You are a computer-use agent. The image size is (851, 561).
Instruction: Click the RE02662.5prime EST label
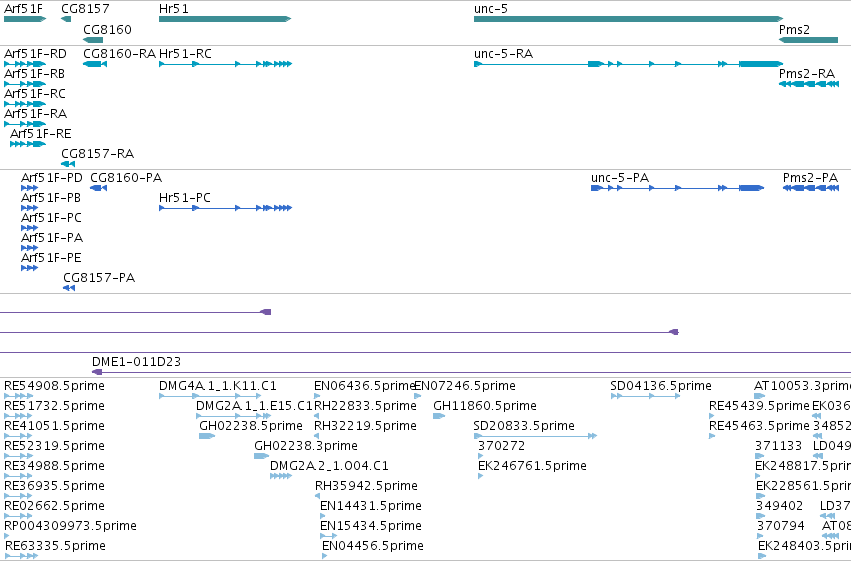pyautogui.click(x=54, y=506)
